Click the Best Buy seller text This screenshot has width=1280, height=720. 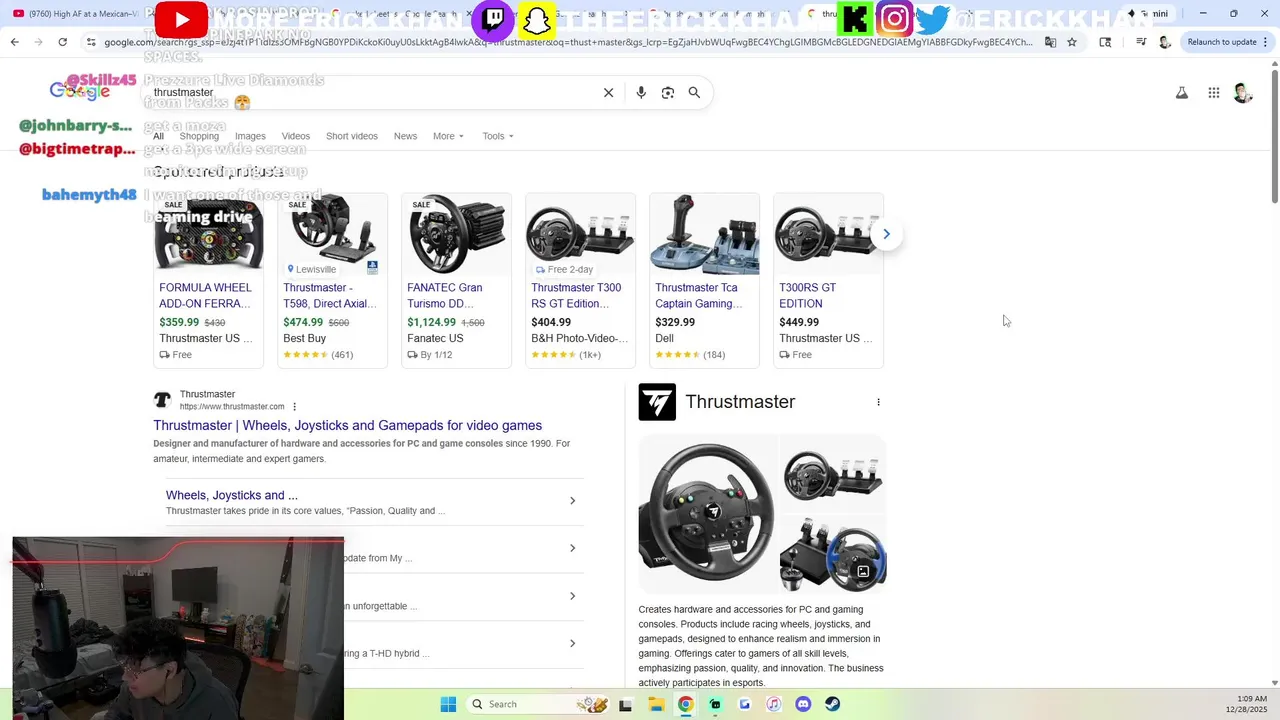pos(305,338)
